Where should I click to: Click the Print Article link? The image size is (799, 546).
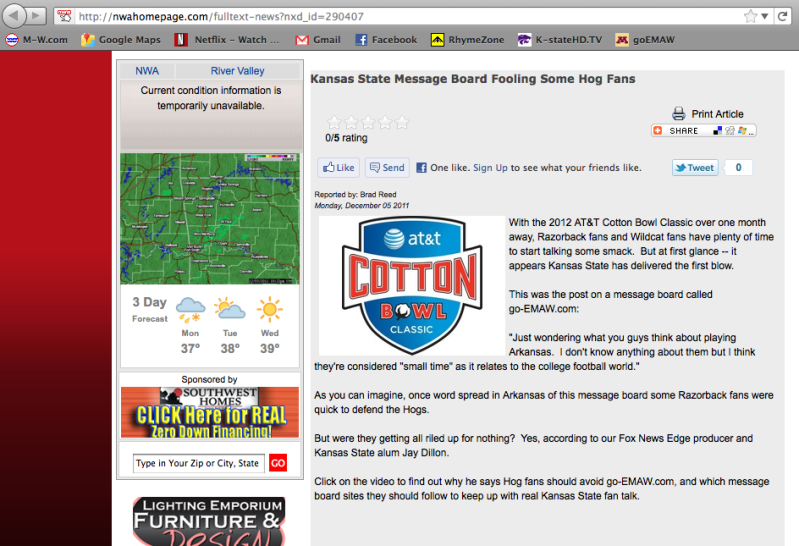(717, 114)
